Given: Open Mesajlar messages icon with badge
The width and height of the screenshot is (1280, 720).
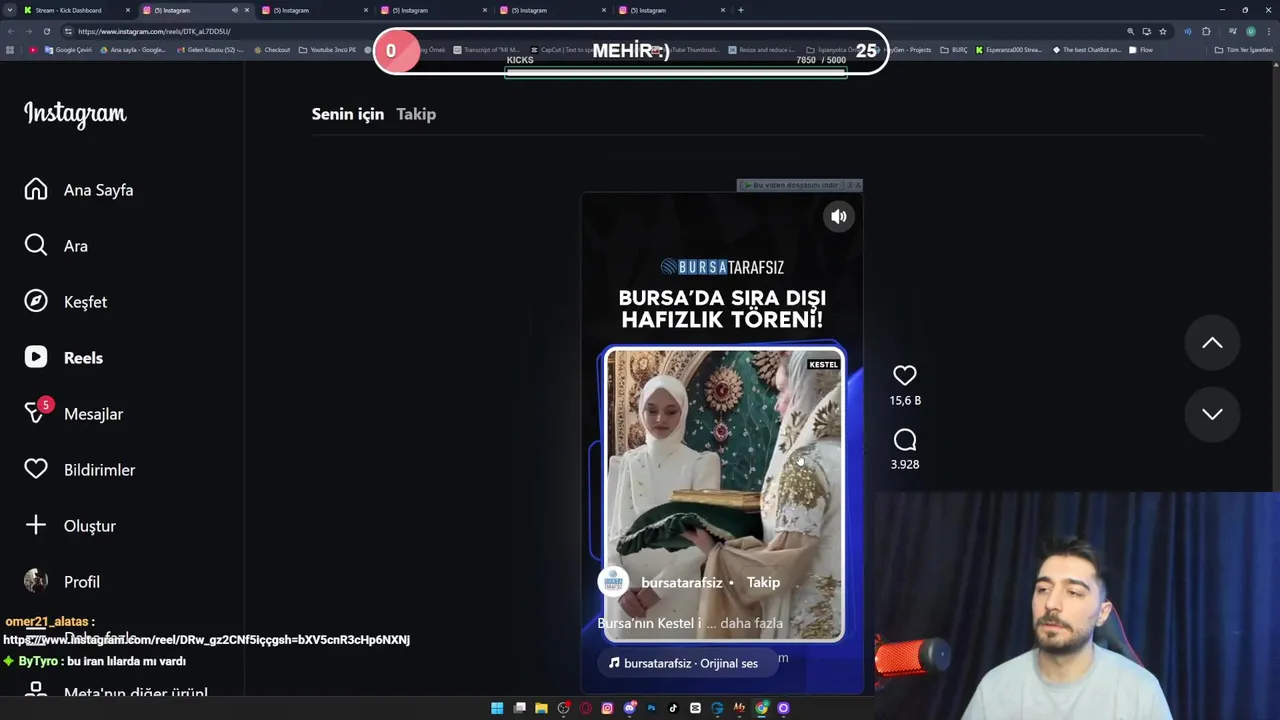Looking at the screenshot, I should click(x=37, y=412).
